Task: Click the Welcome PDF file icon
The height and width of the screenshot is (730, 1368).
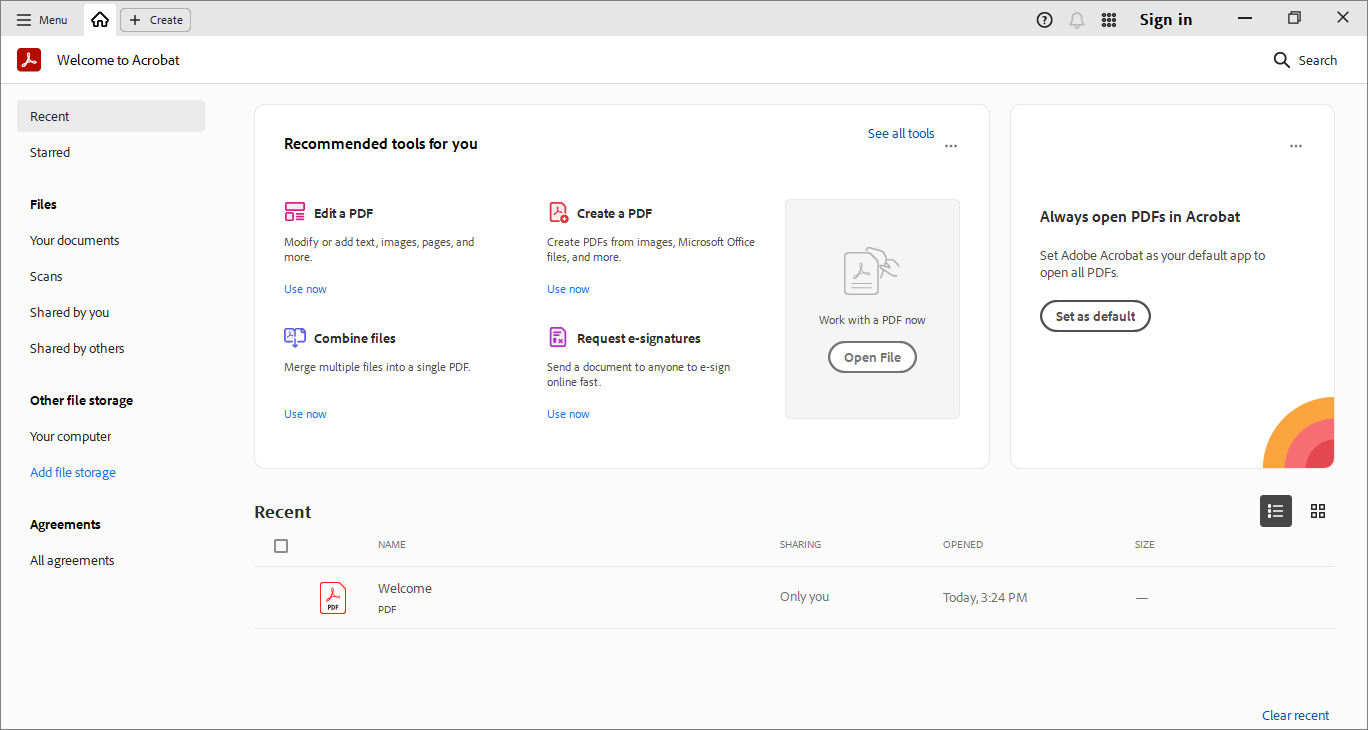Action: (x=333, y=597)
